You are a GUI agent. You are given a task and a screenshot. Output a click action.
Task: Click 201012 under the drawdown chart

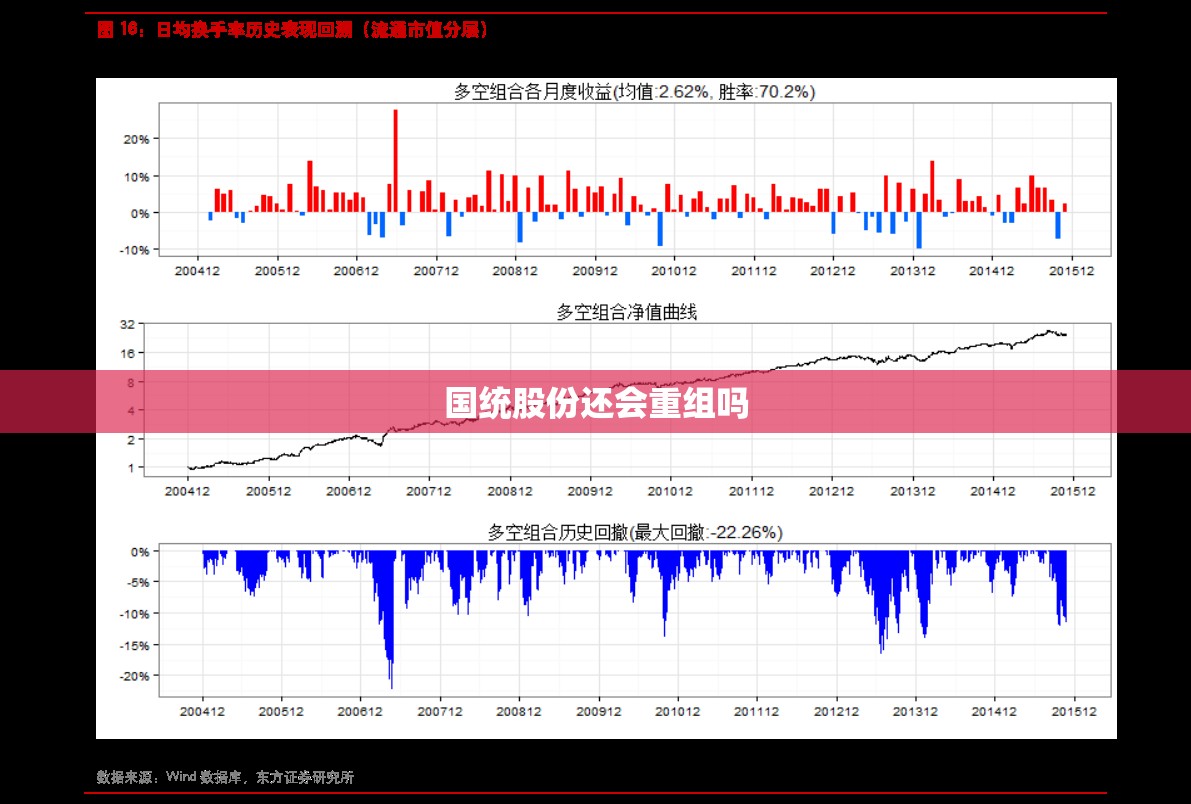click(678, 712)
